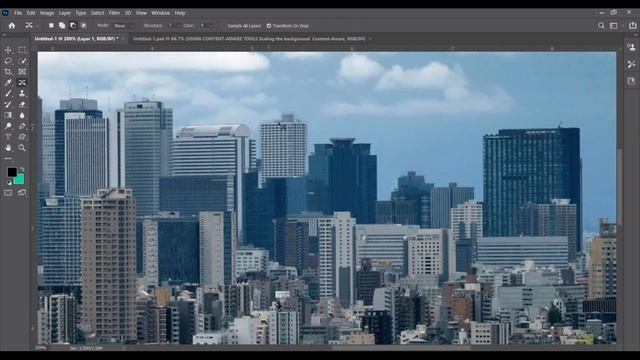Select the Content-Aware Move tool in the toolbox

[x=22, y=83]
